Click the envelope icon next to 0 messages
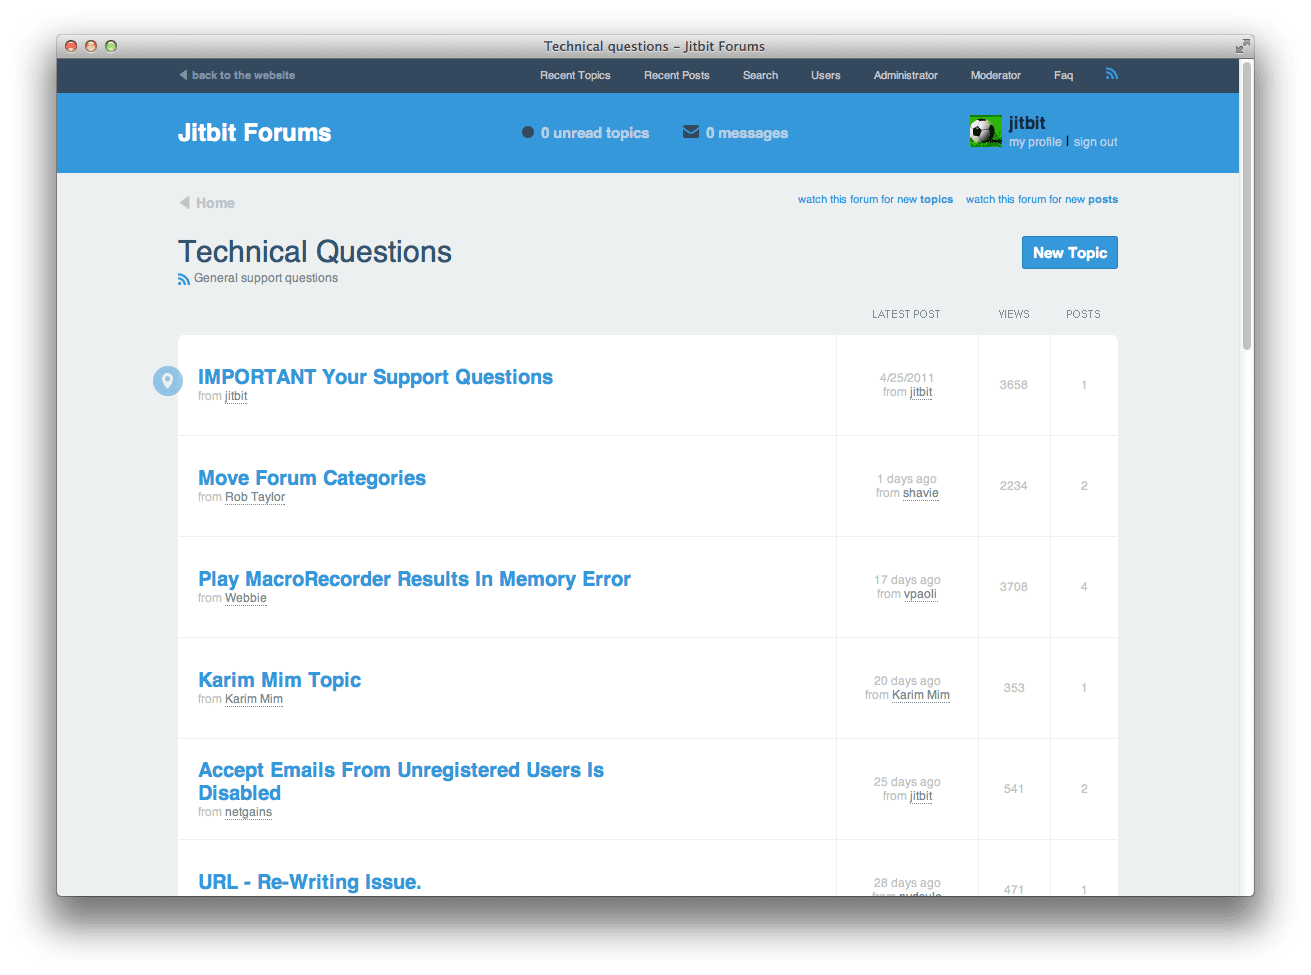This screenshot has width=1311, height=975. (x=690, y=131)
